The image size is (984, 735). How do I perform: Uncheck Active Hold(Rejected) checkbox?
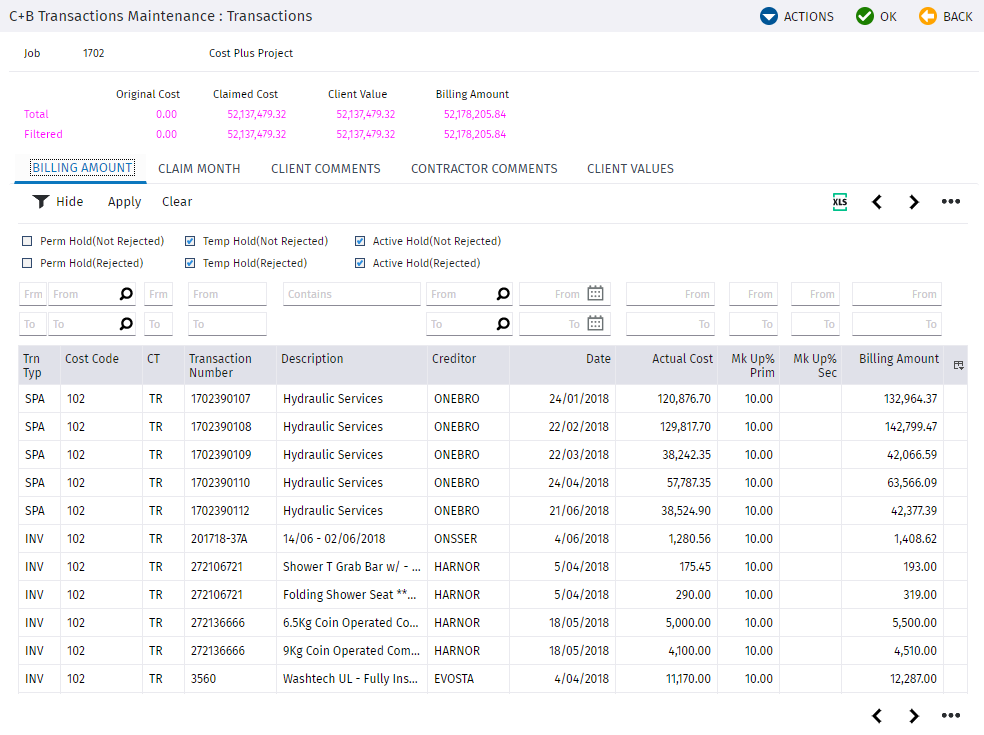[360, 263]
